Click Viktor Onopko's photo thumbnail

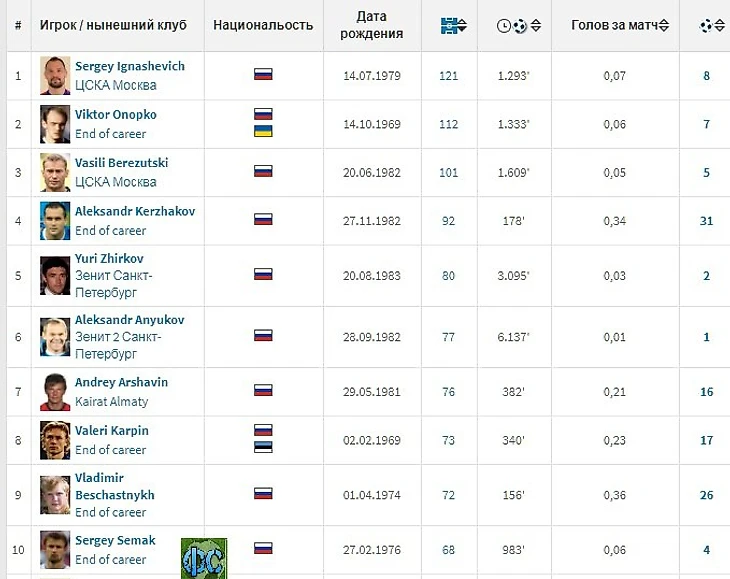pyautogui.click(x=55, y=124)
